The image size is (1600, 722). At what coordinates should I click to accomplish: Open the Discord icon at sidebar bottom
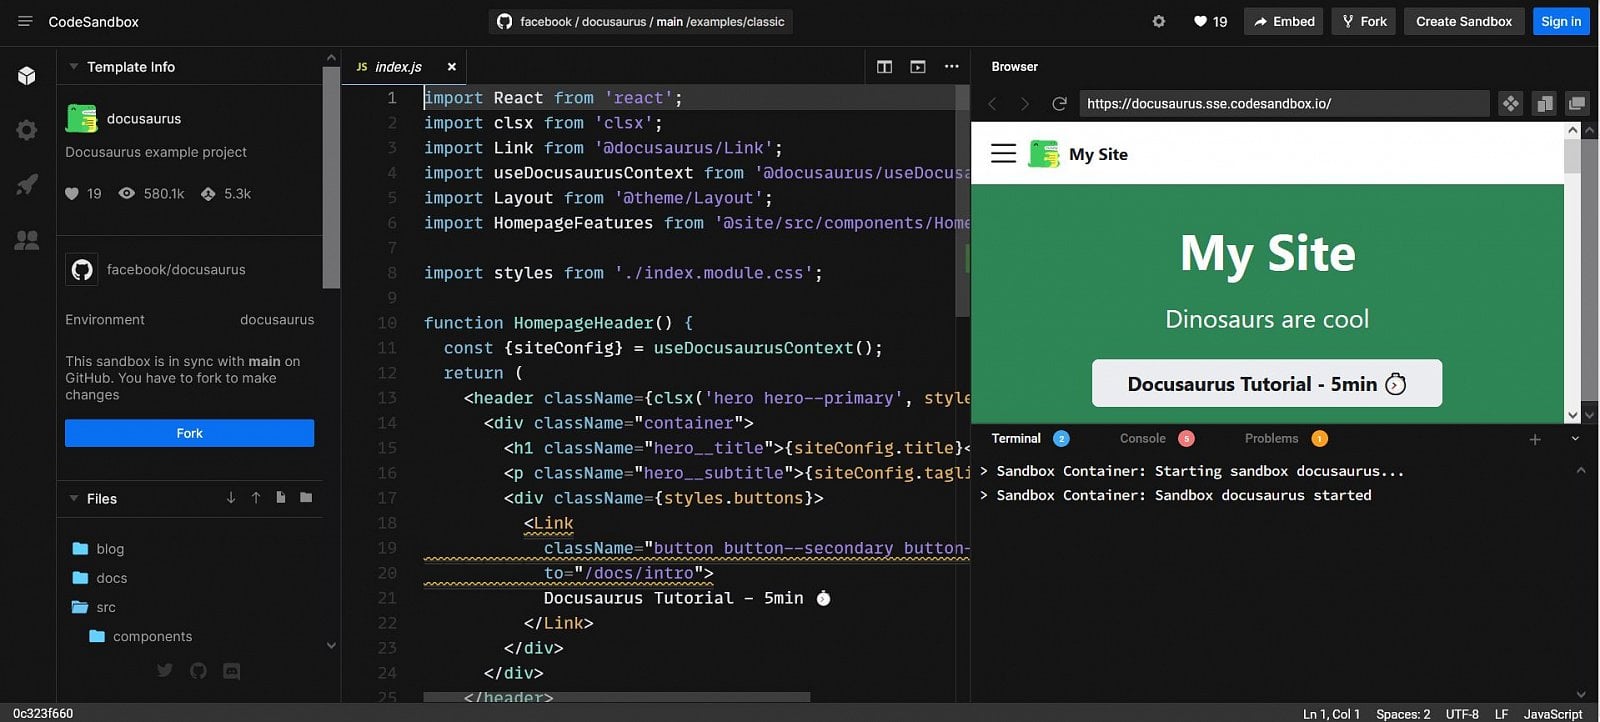point(232,671)
